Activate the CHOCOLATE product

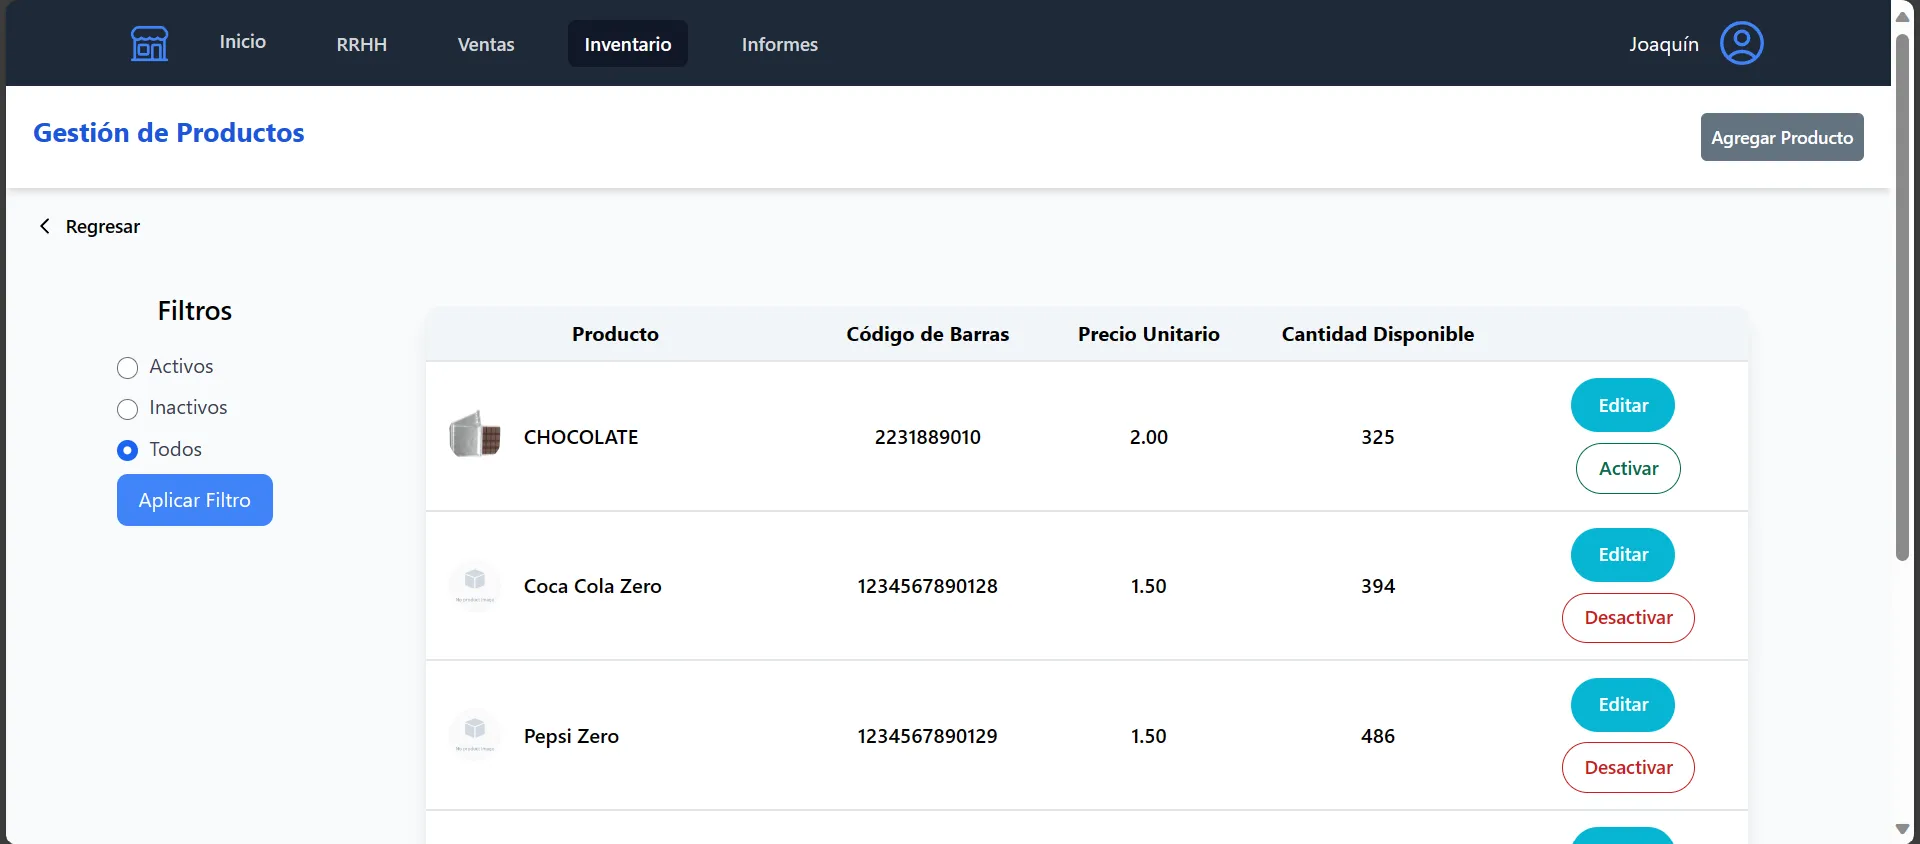pyautogui.click(x=1628, y=468)
